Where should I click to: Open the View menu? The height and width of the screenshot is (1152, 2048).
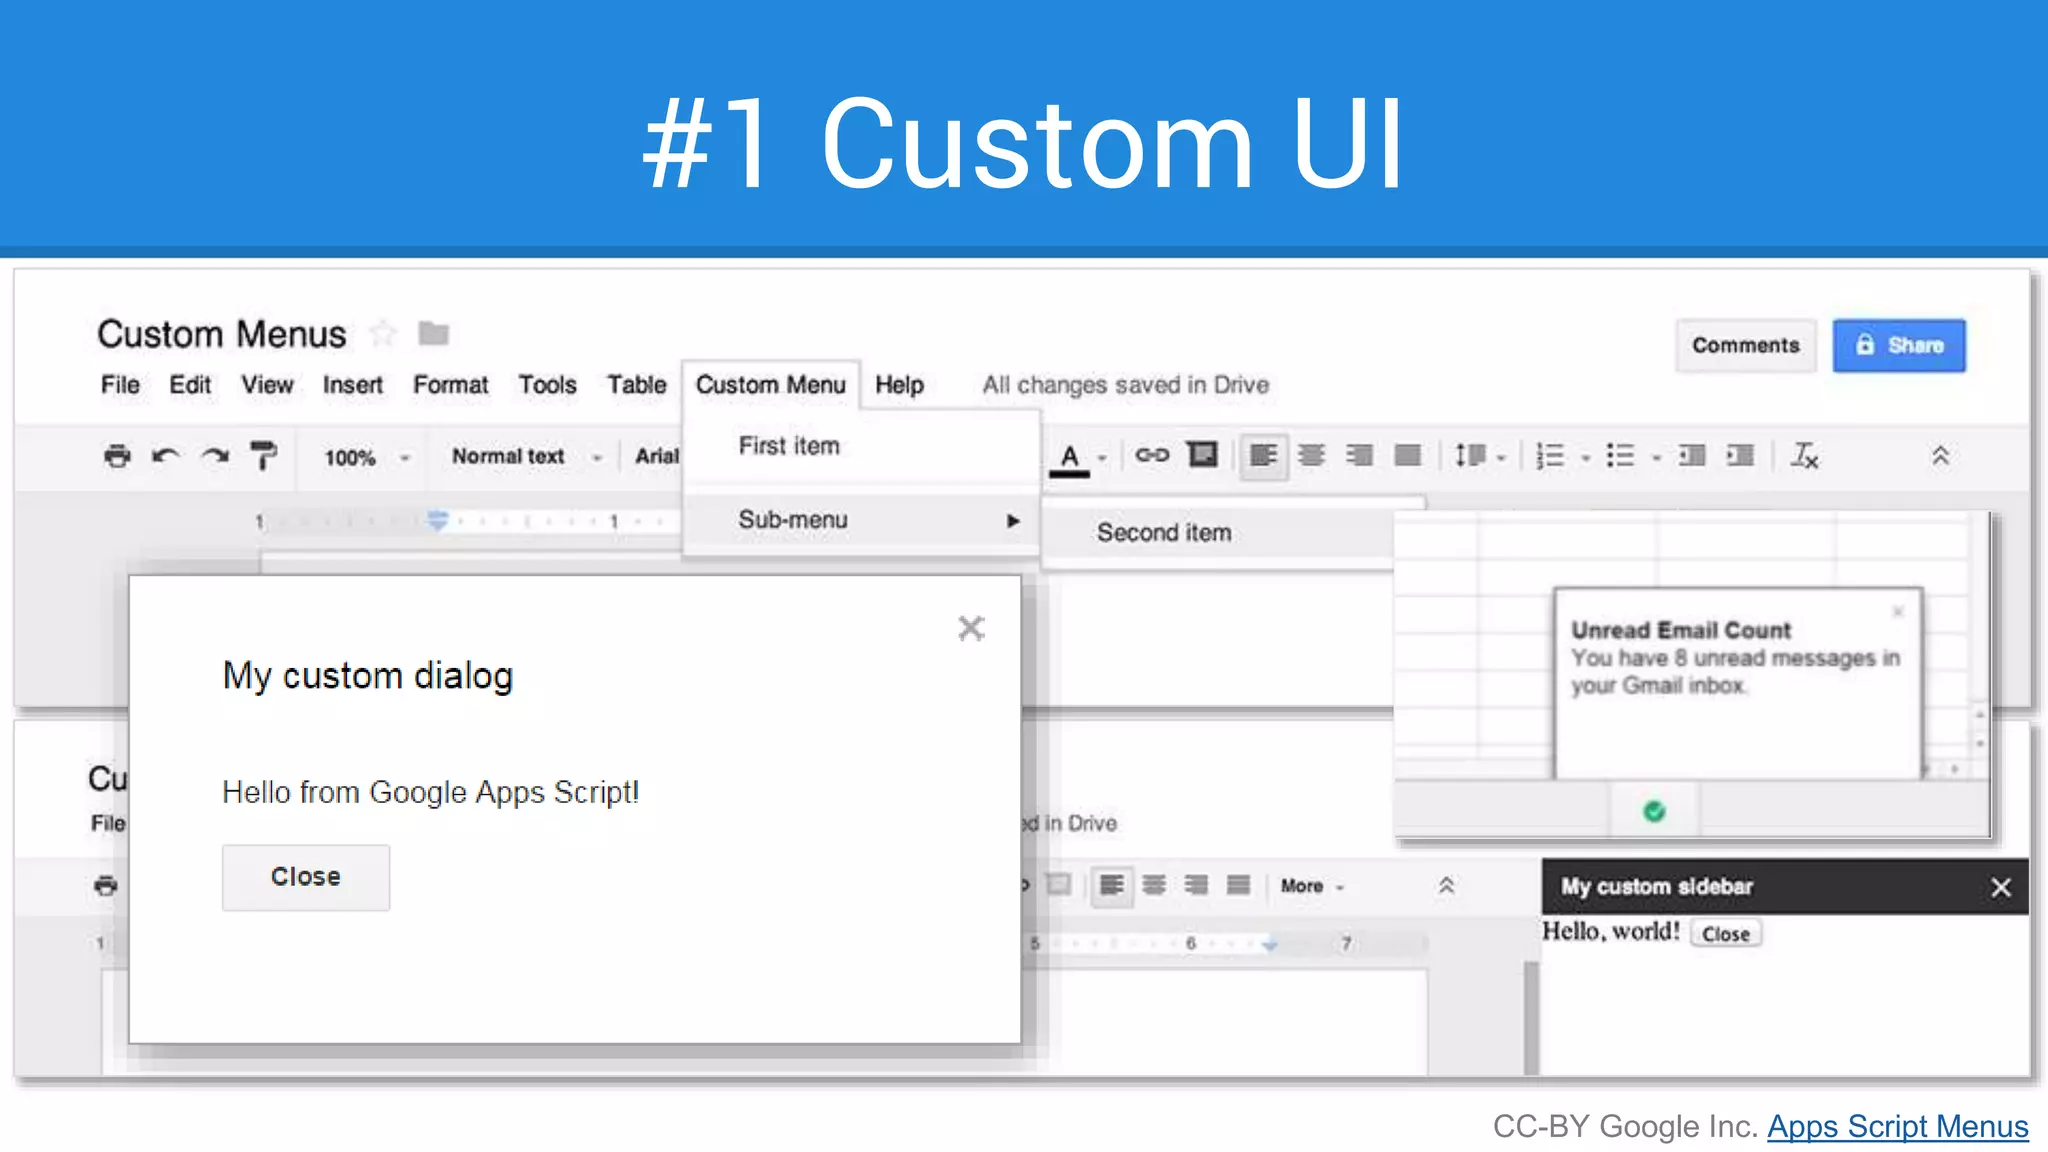267,385
